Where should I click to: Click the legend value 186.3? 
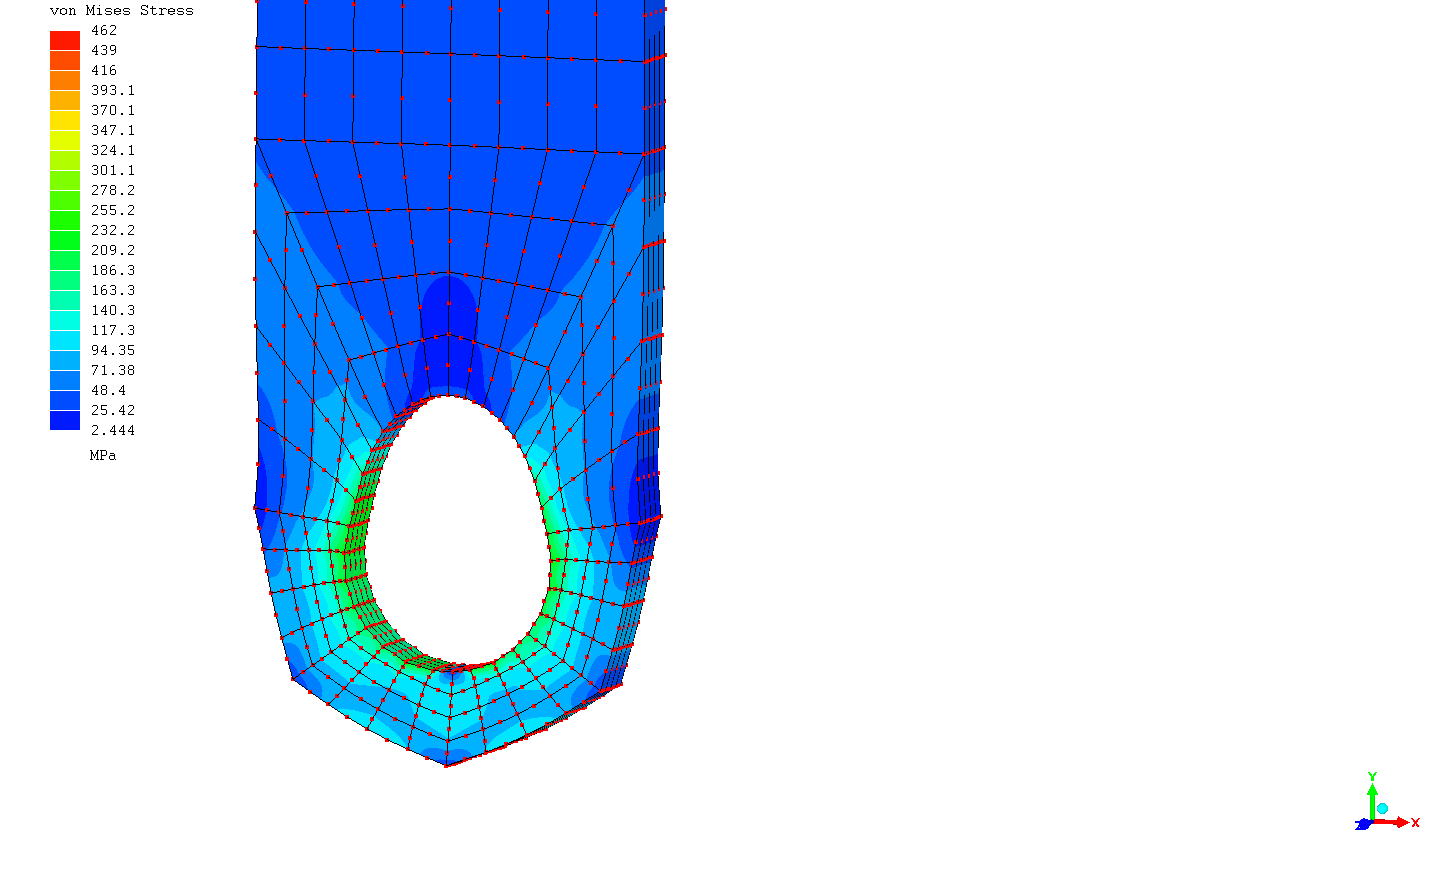point(113,270)
